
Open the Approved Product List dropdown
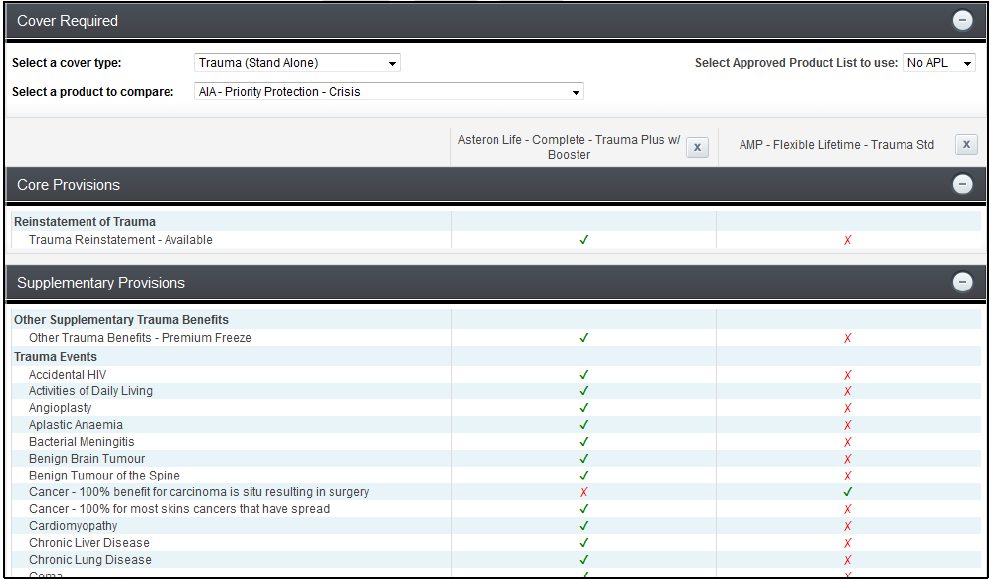point(939,63)
